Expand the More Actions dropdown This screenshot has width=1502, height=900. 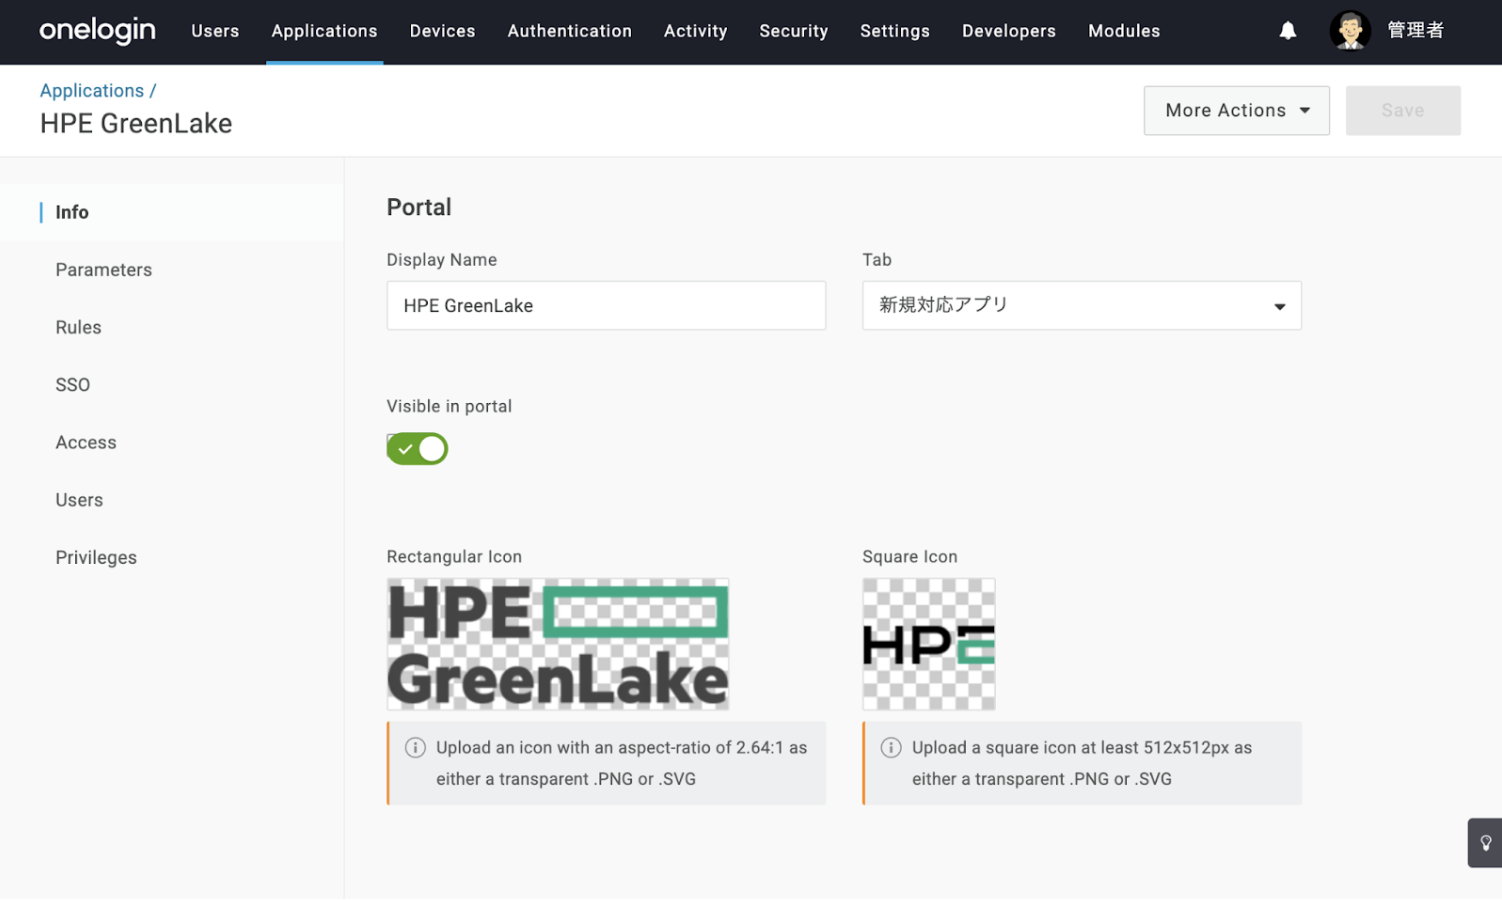pos(1236,111)
